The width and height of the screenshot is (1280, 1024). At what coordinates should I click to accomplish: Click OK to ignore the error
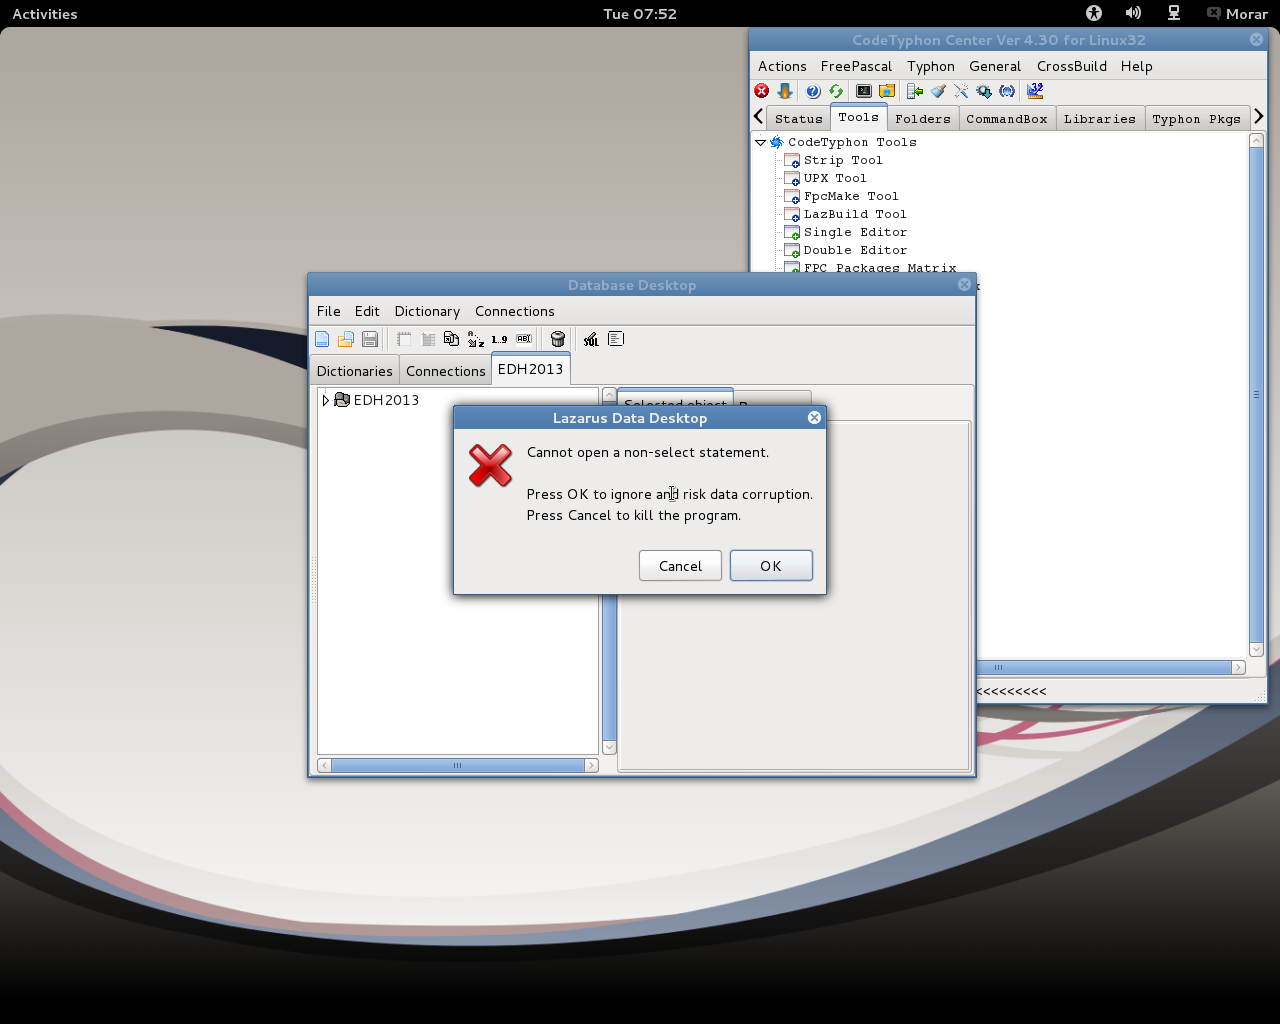click(x=771, y=566)
